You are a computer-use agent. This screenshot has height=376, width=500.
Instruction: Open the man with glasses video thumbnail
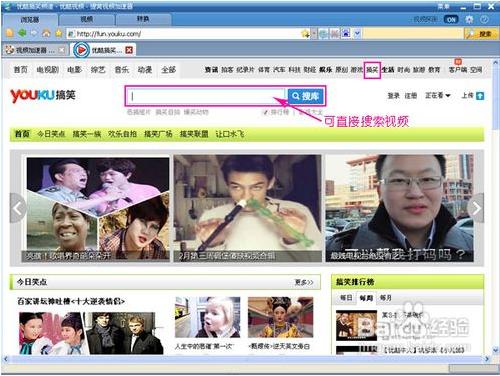coord(399,208)
